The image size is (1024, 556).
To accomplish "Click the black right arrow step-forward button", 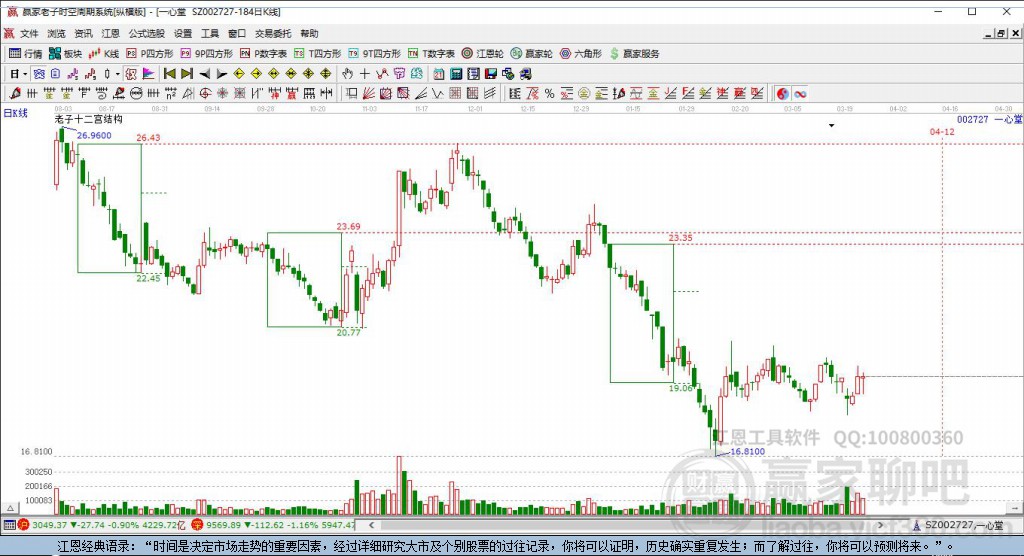I will pyautogui.click(x=221, y=74).
